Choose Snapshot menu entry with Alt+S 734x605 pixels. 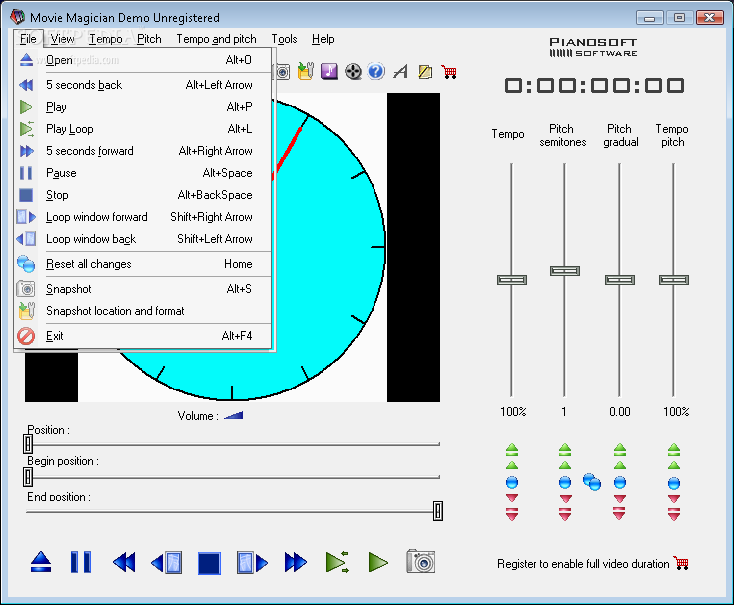143,289
